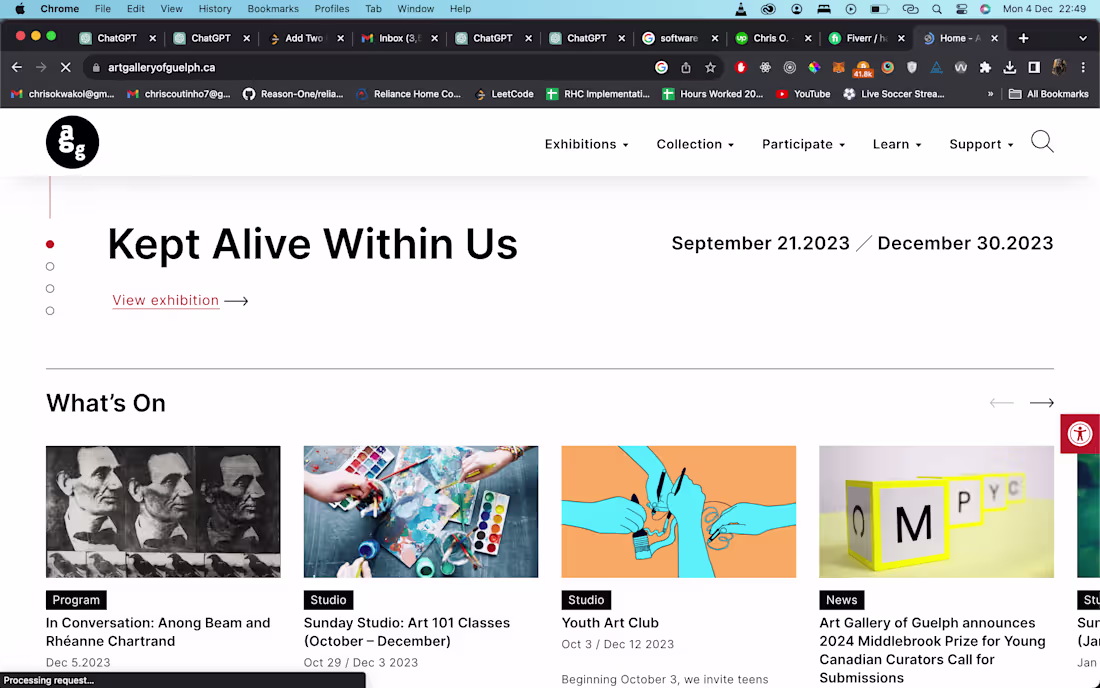
Task: Expand the Collection navigation dropdown
Action: click(695, 144)
